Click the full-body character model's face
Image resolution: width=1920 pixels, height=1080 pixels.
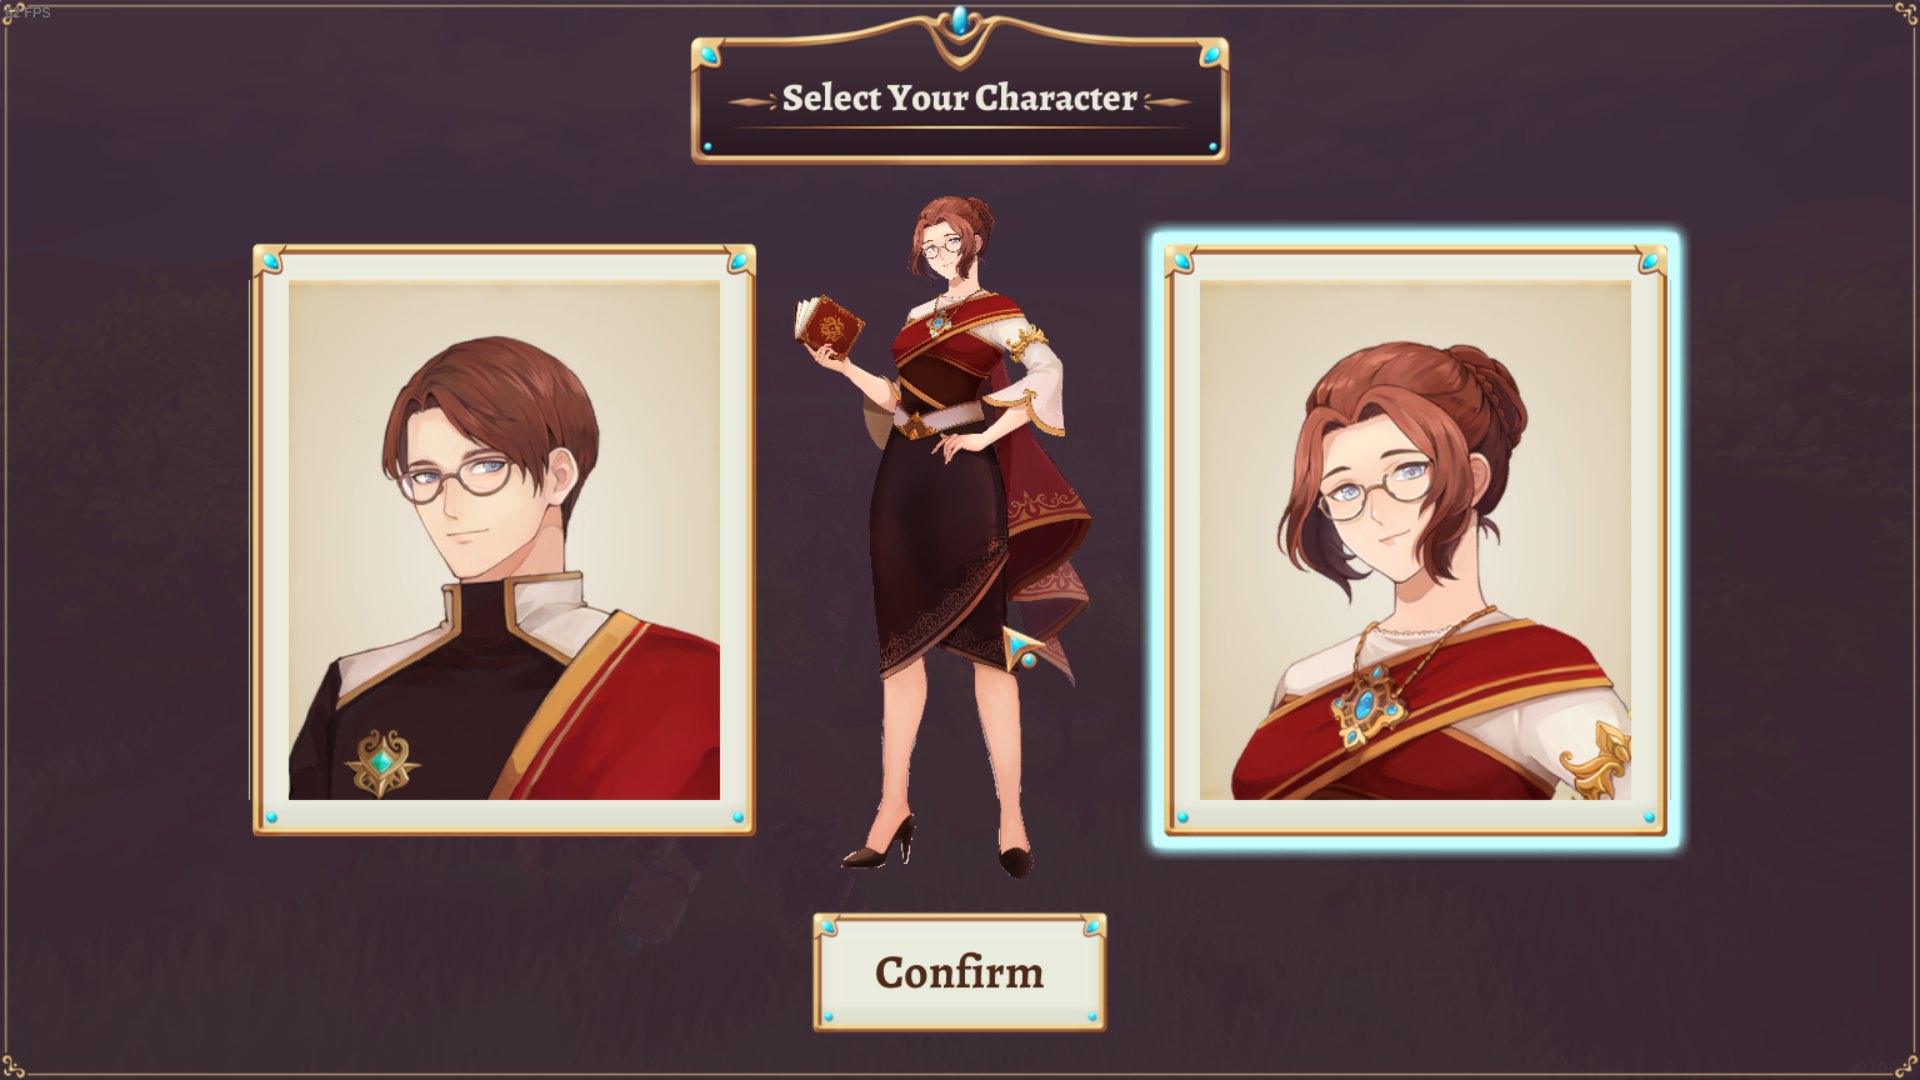coord(944,247)
